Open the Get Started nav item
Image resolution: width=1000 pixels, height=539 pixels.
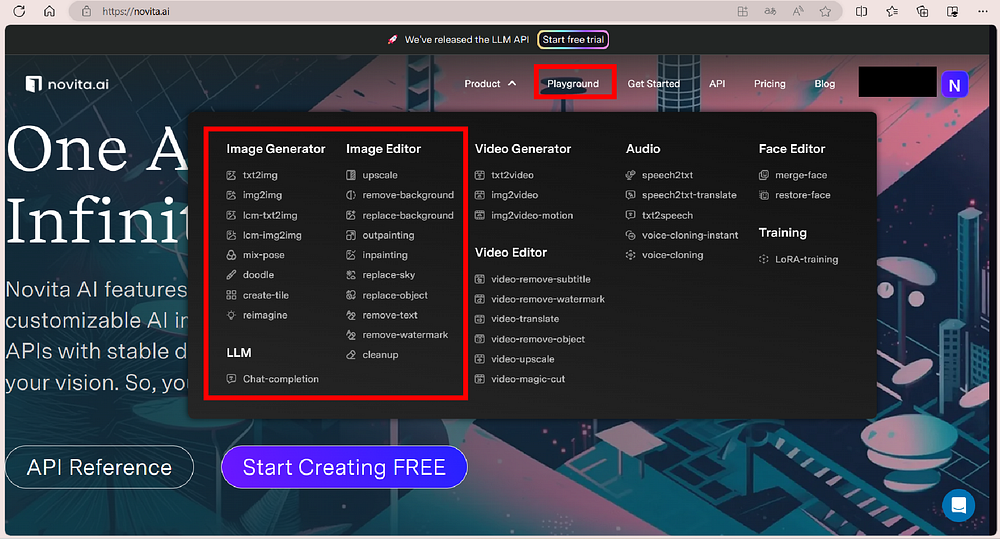654,84
